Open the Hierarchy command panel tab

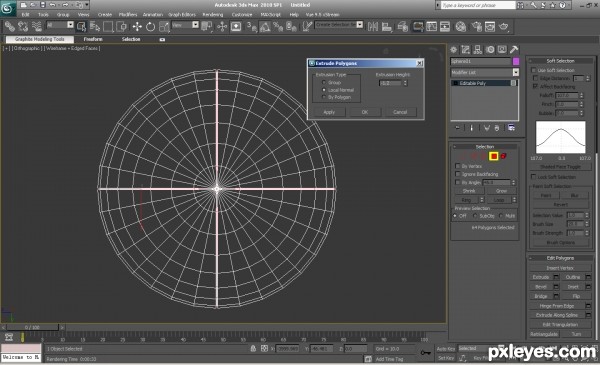[478, 50]
